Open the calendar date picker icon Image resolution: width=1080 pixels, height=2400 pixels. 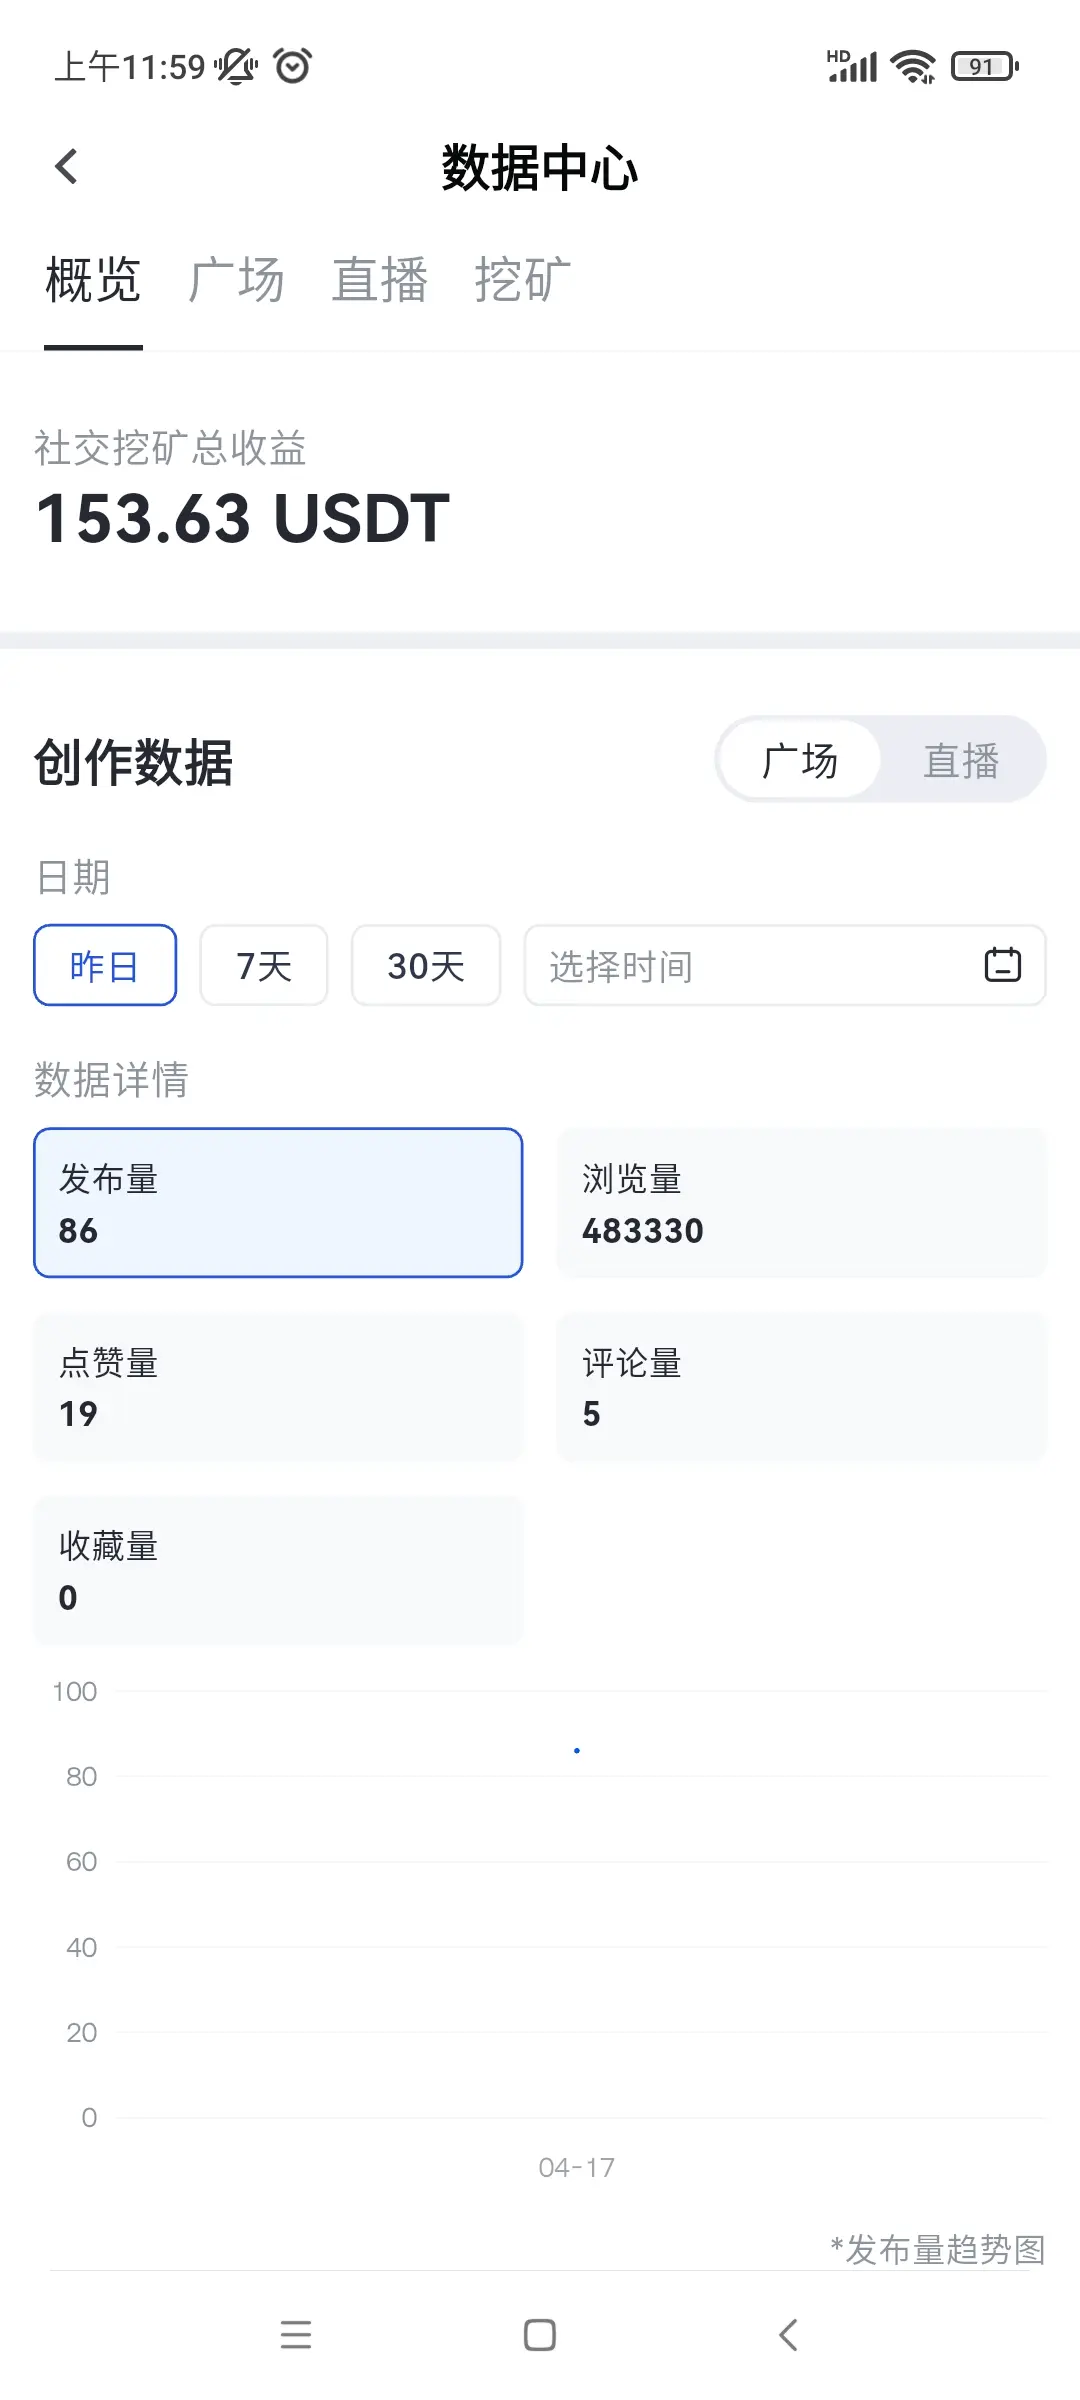tap(1002, 965)
